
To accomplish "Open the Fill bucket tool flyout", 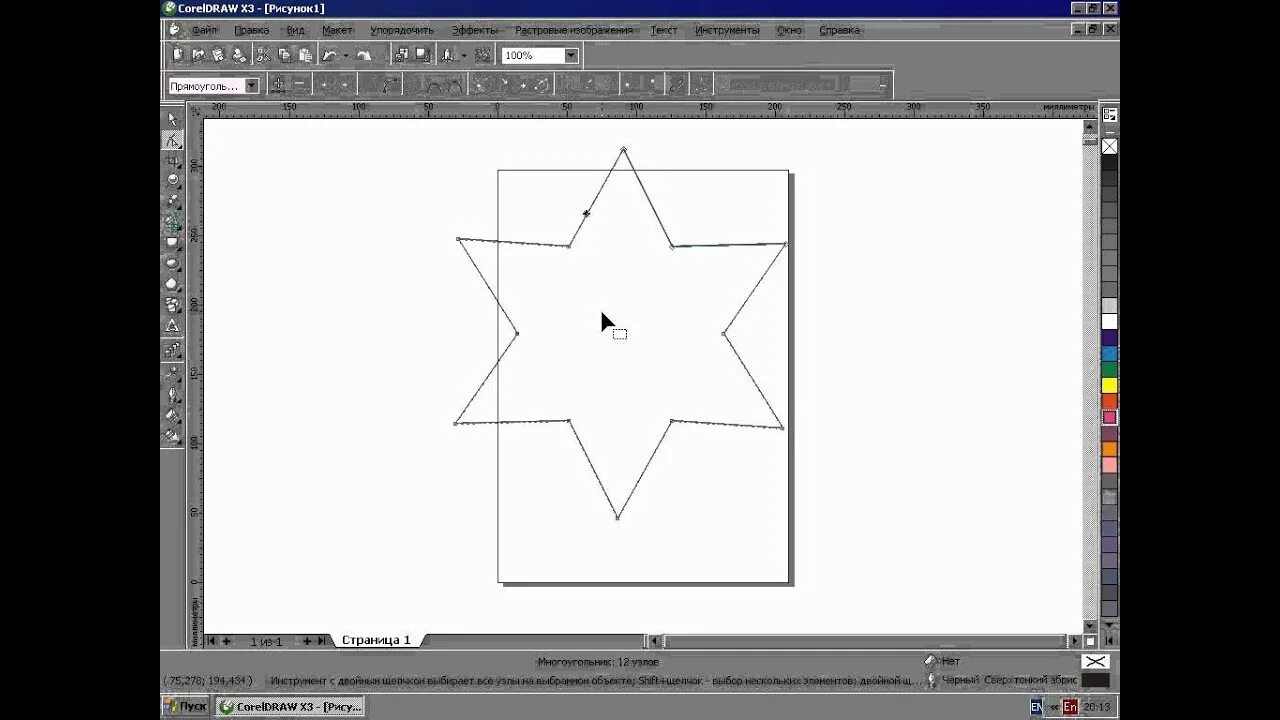I will coord(173,415).
